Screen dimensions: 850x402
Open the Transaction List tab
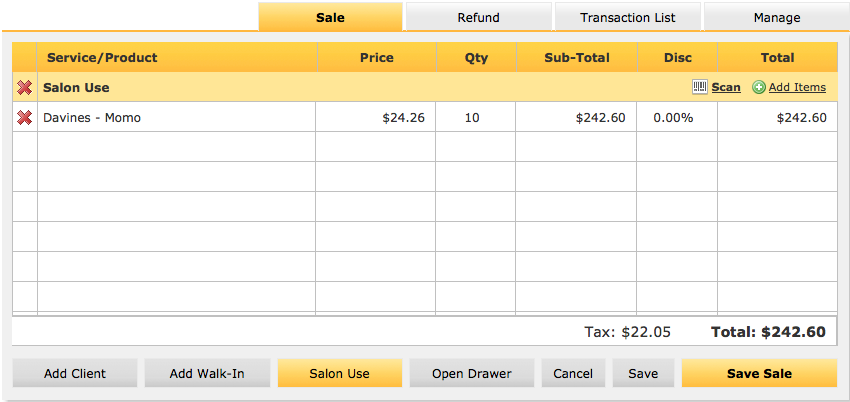[x=628, y=17]
